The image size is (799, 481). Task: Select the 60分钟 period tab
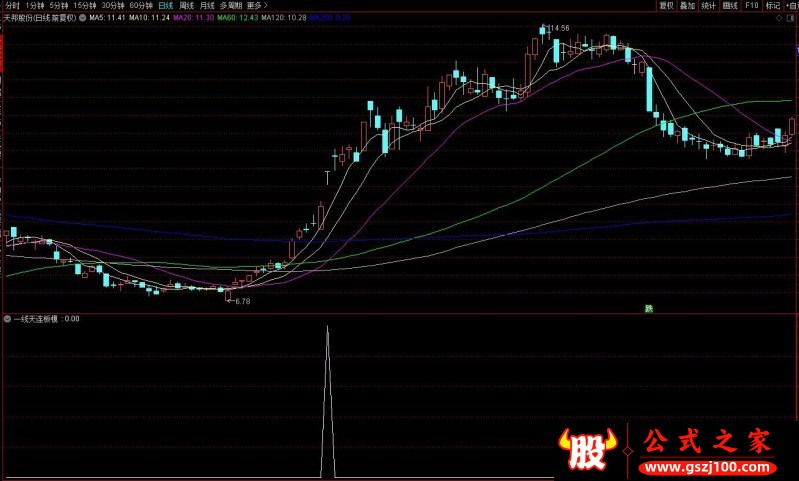(139, 5)
